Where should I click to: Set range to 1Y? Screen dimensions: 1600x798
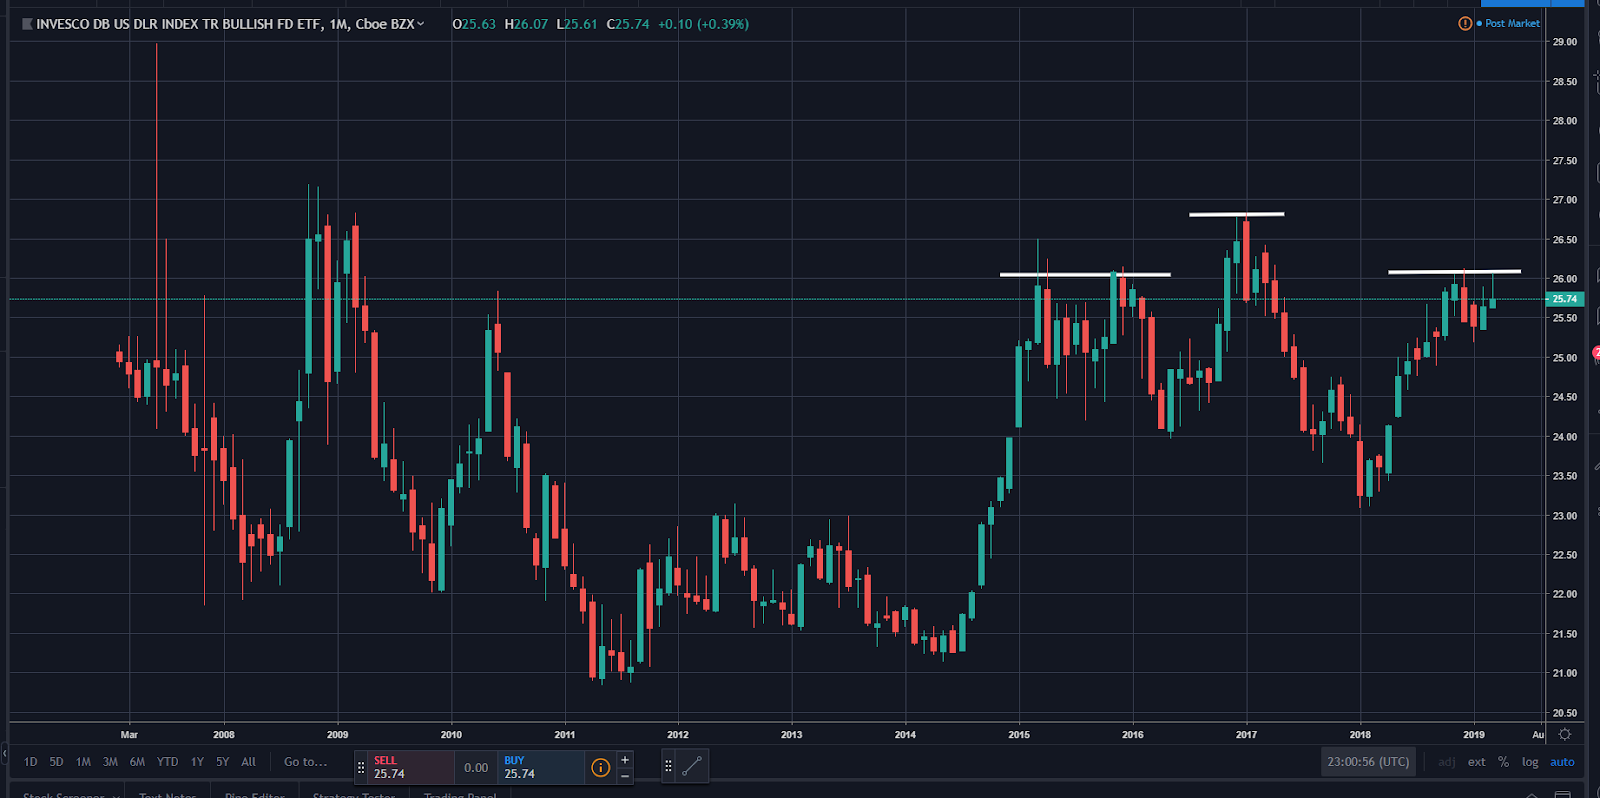198,762
